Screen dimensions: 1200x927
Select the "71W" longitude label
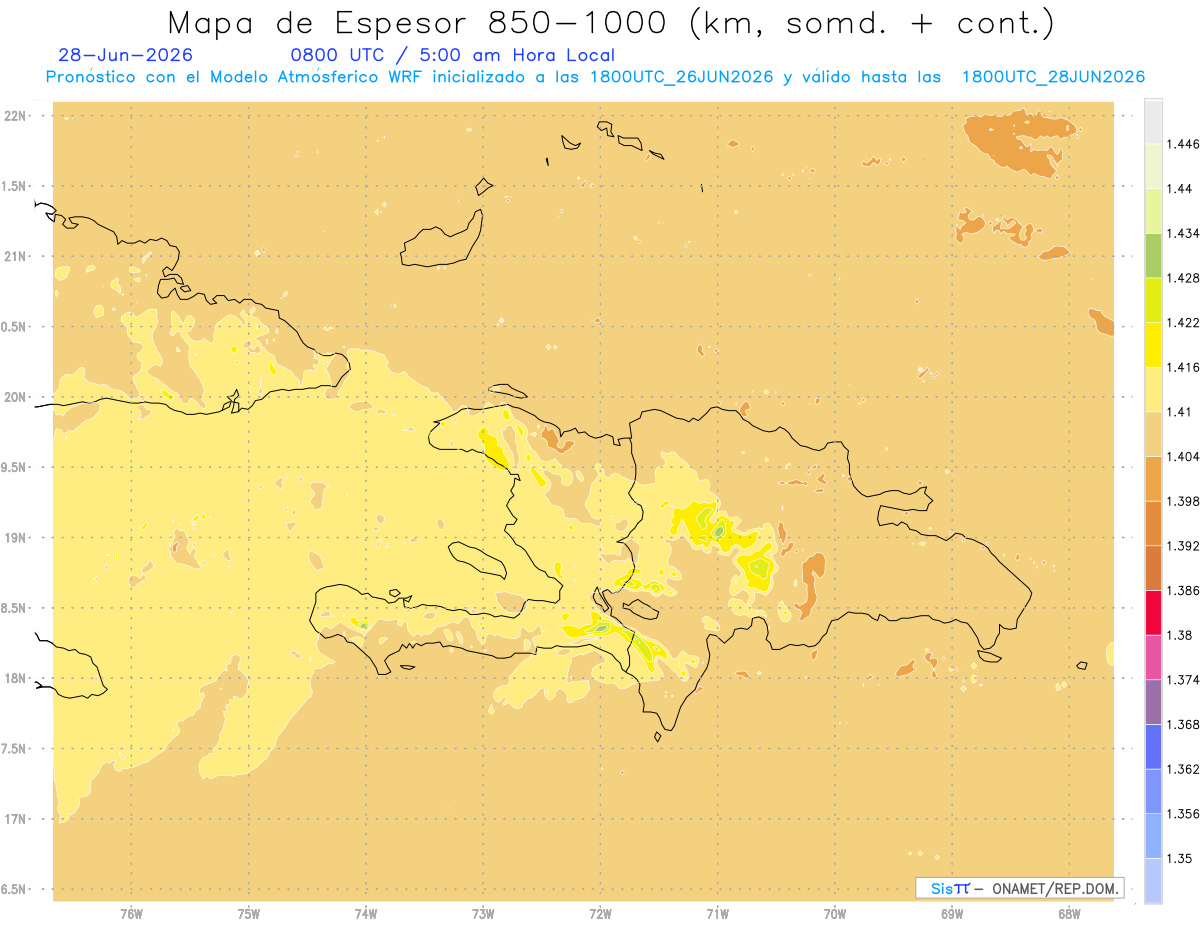click(717, 913)
